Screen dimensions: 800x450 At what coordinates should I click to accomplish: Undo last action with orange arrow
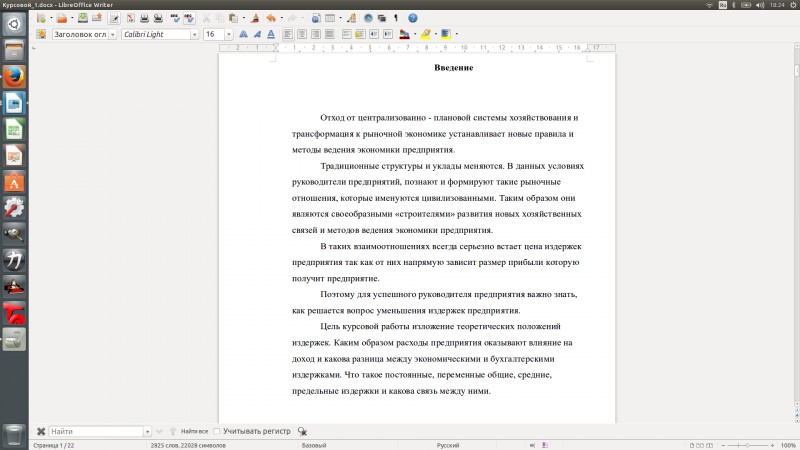[271, 18]
